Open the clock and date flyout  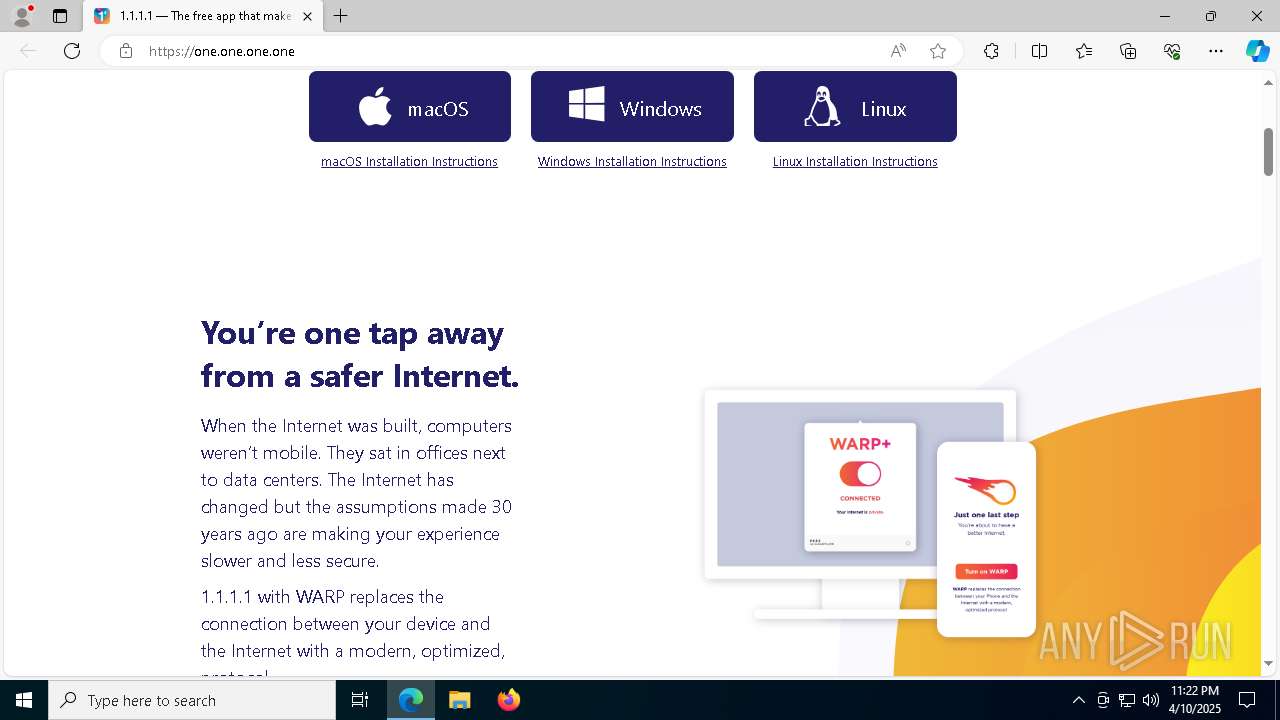pos(1195,700)
